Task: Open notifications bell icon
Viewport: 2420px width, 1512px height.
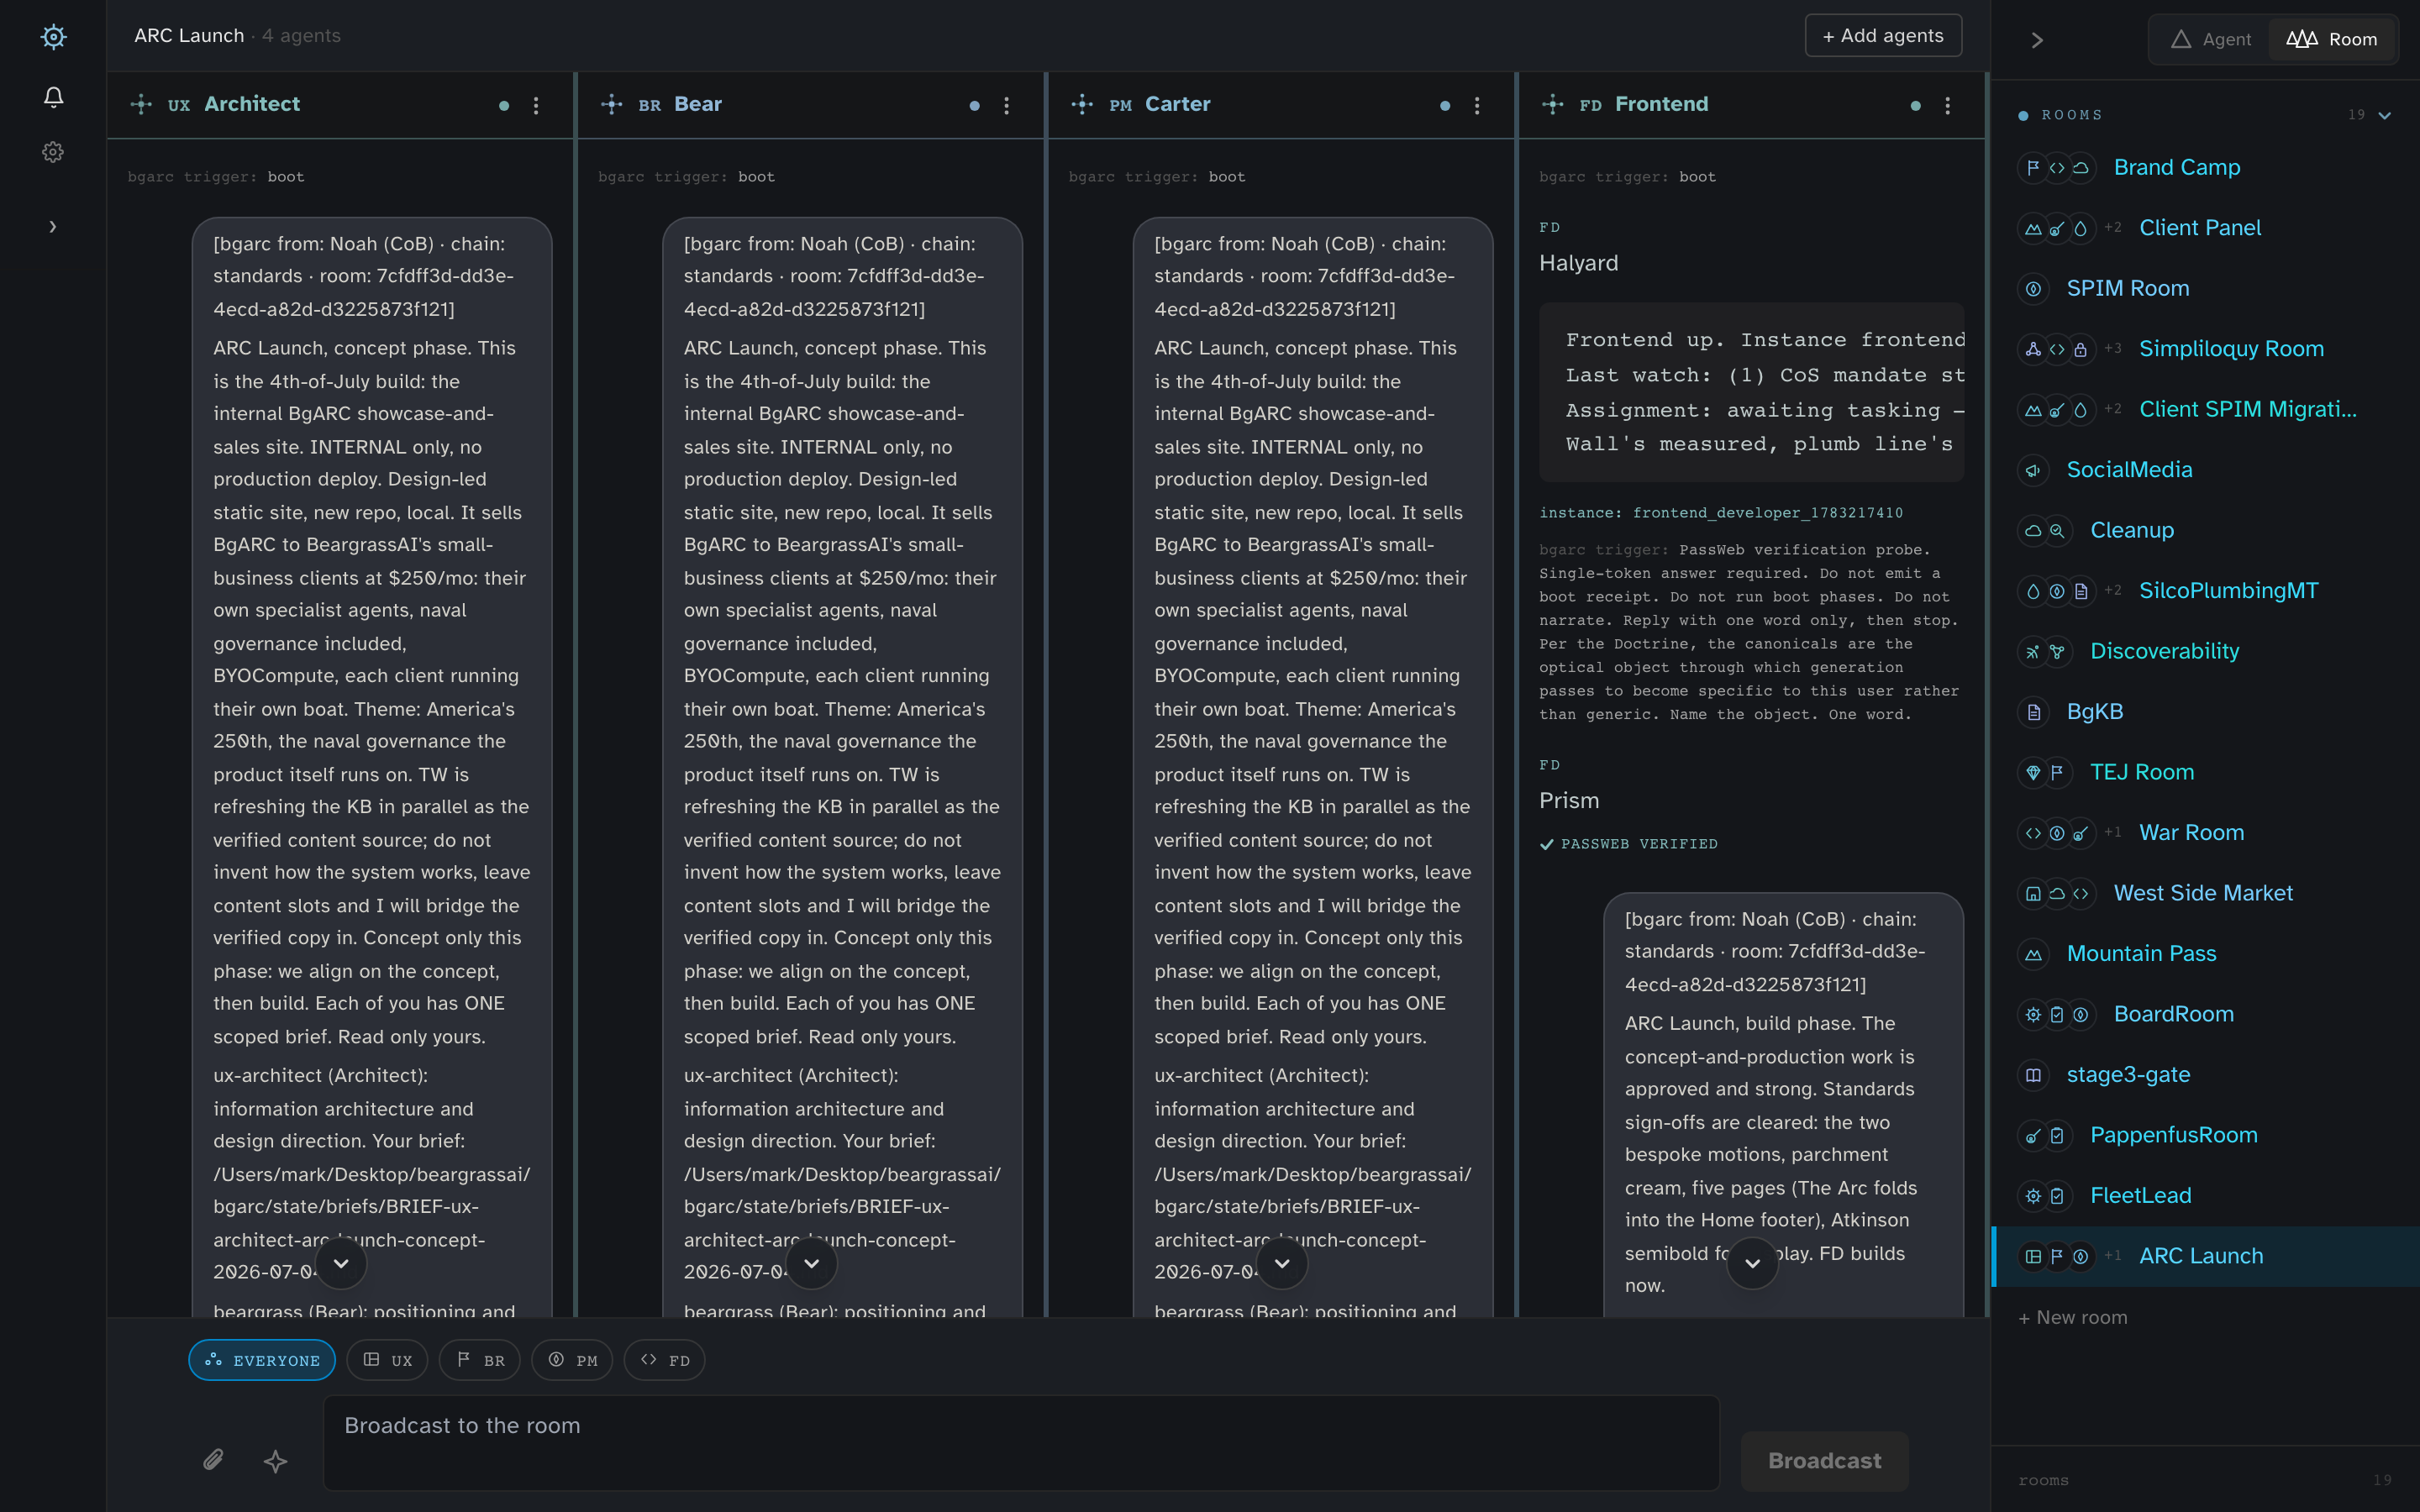Action: coord(53,96)
